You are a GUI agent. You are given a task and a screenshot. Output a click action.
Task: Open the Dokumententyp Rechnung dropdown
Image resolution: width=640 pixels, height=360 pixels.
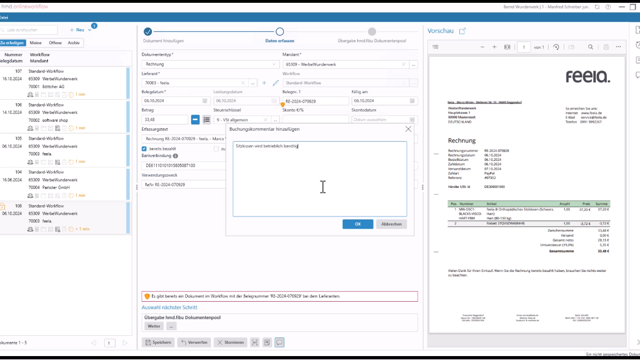coord(210,64)
